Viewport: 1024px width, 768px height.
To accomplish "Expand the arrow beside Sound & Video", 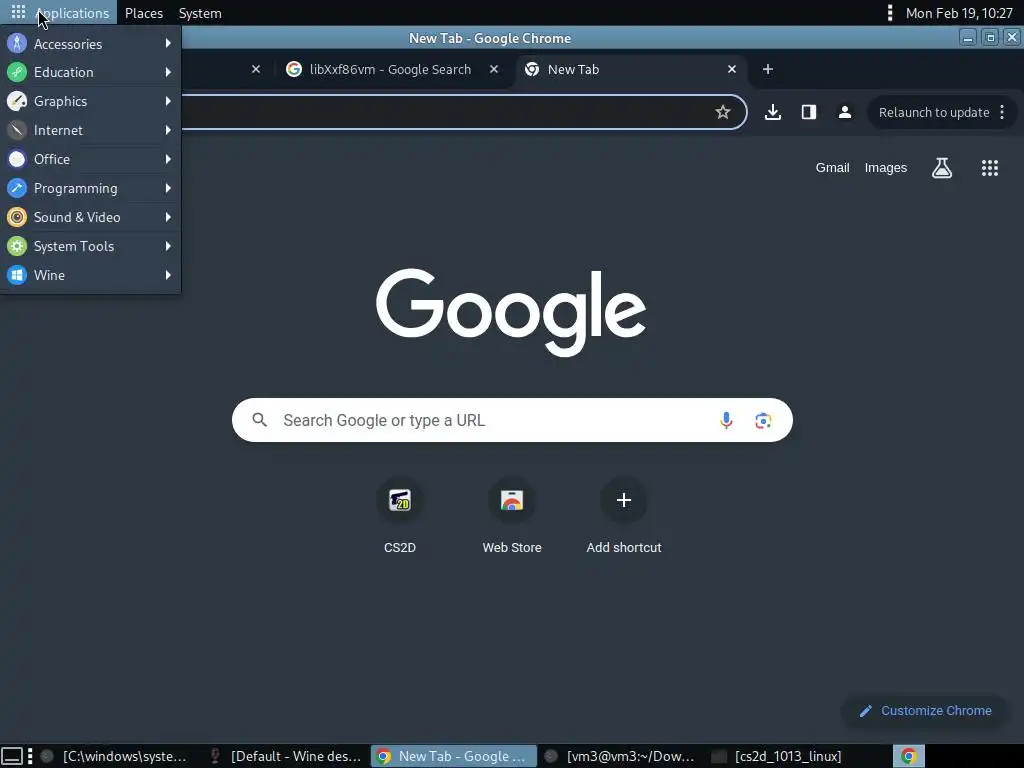I will pyautogui.click(x=168, y=217).
